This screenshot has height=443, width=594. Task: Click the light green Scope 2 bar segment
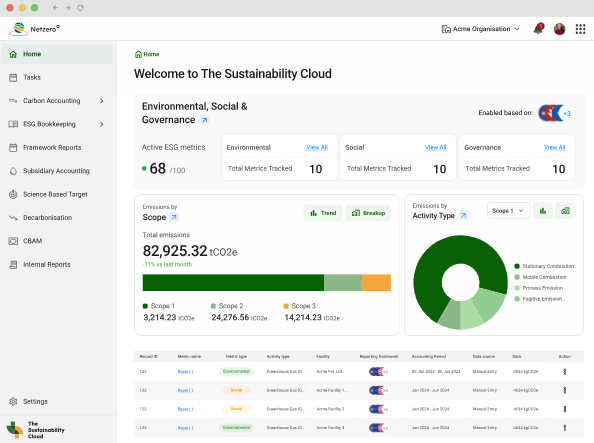pyautogui.click(x=343, y=283)
